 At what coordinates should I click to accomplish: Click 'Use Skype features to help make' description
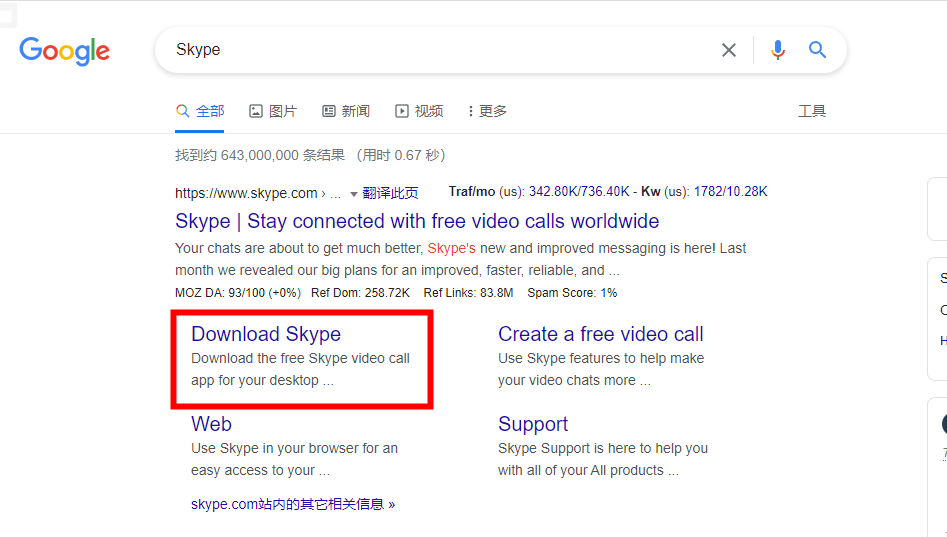pyautogui.click(x=601, y=369)
